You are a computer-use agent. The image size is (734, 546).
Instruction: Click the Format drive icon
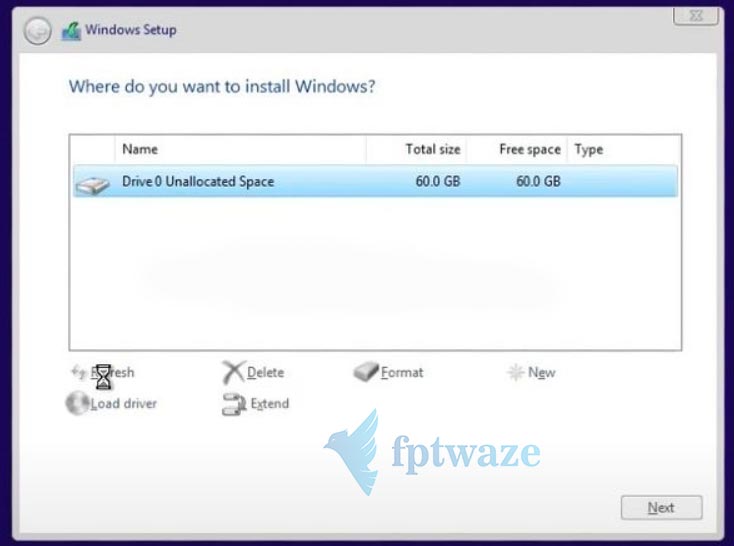[366, 372]
